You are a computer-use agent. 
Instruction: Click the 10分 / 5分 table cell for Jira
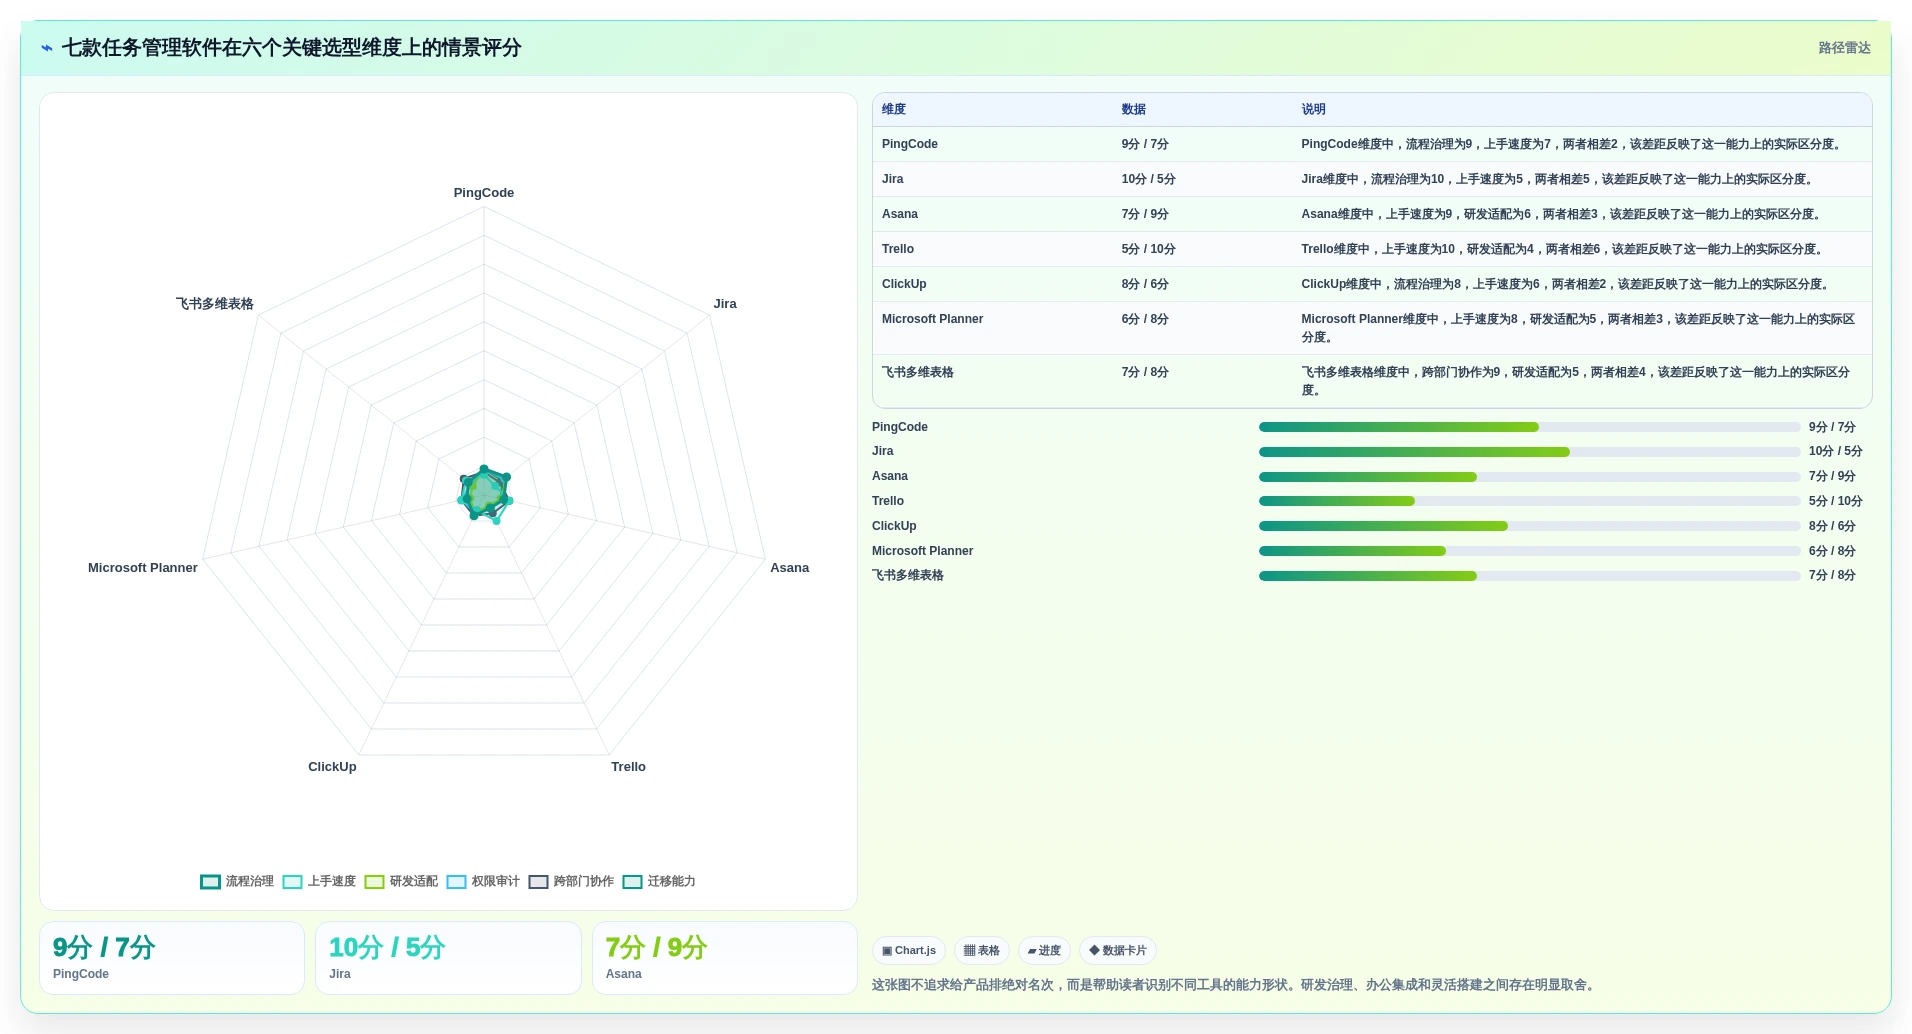click(x=1148, y=179)
